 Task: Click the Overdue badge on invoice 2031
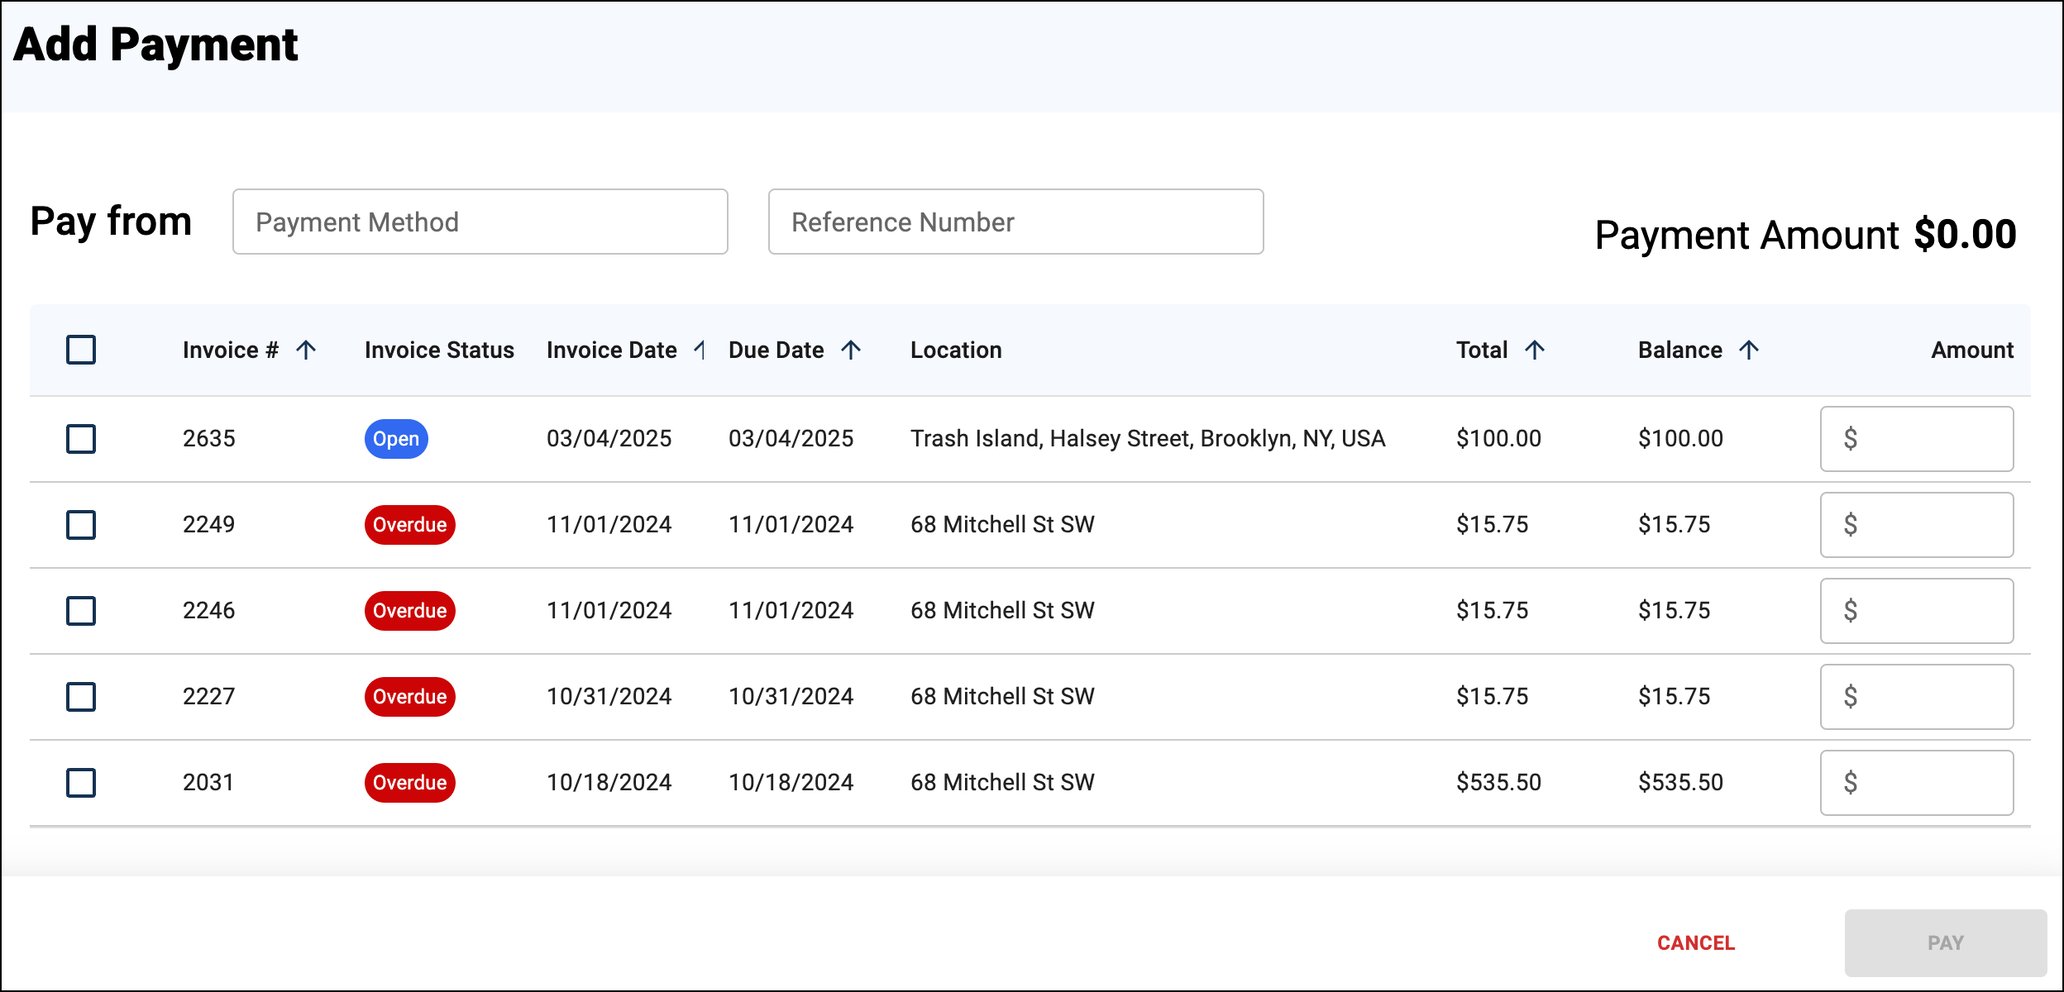pyautogui.click(x=410, y=783)
